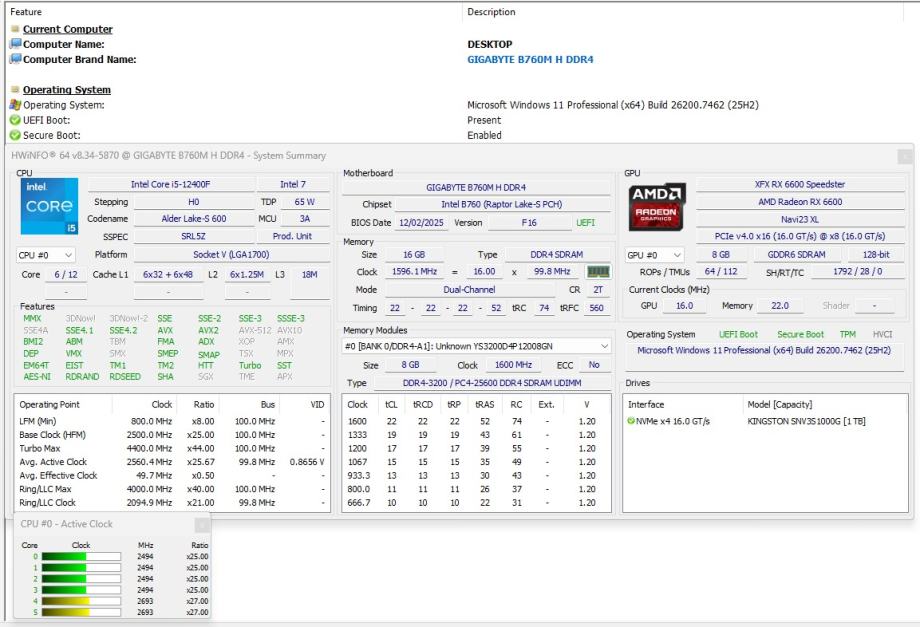Image resolution: width=920 pixels, height=627 pixels.
Task: Click the DDR4 SDRAM memory type field
Action: click(557, 255)
